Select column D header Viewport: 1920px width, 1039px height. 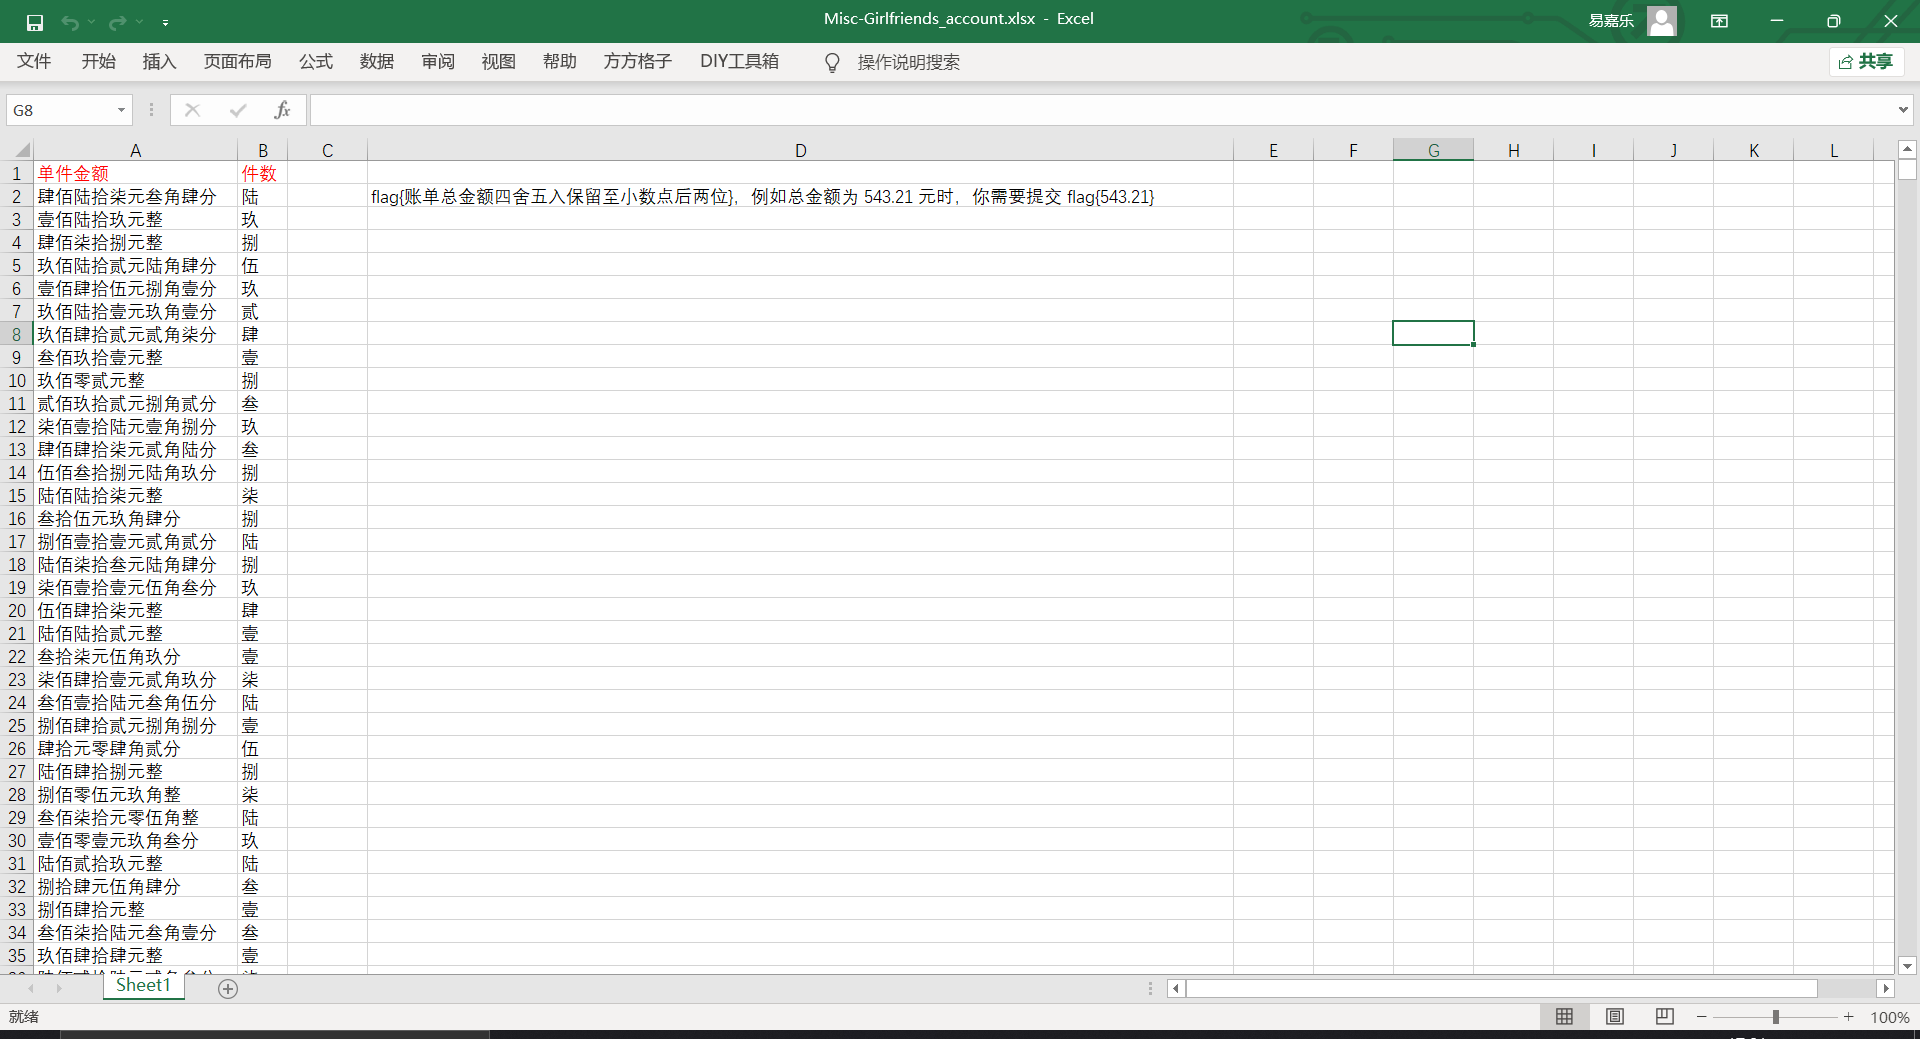[800, 150]
